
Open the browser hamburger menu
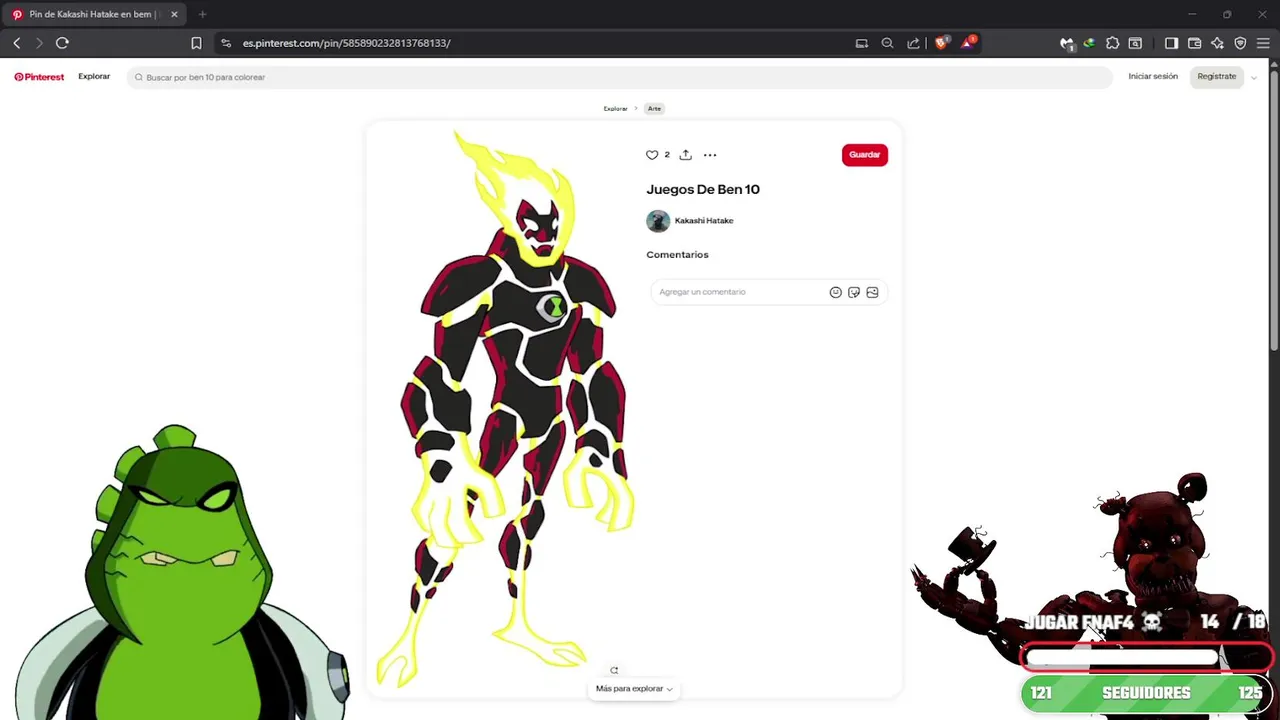(1263, 43)
